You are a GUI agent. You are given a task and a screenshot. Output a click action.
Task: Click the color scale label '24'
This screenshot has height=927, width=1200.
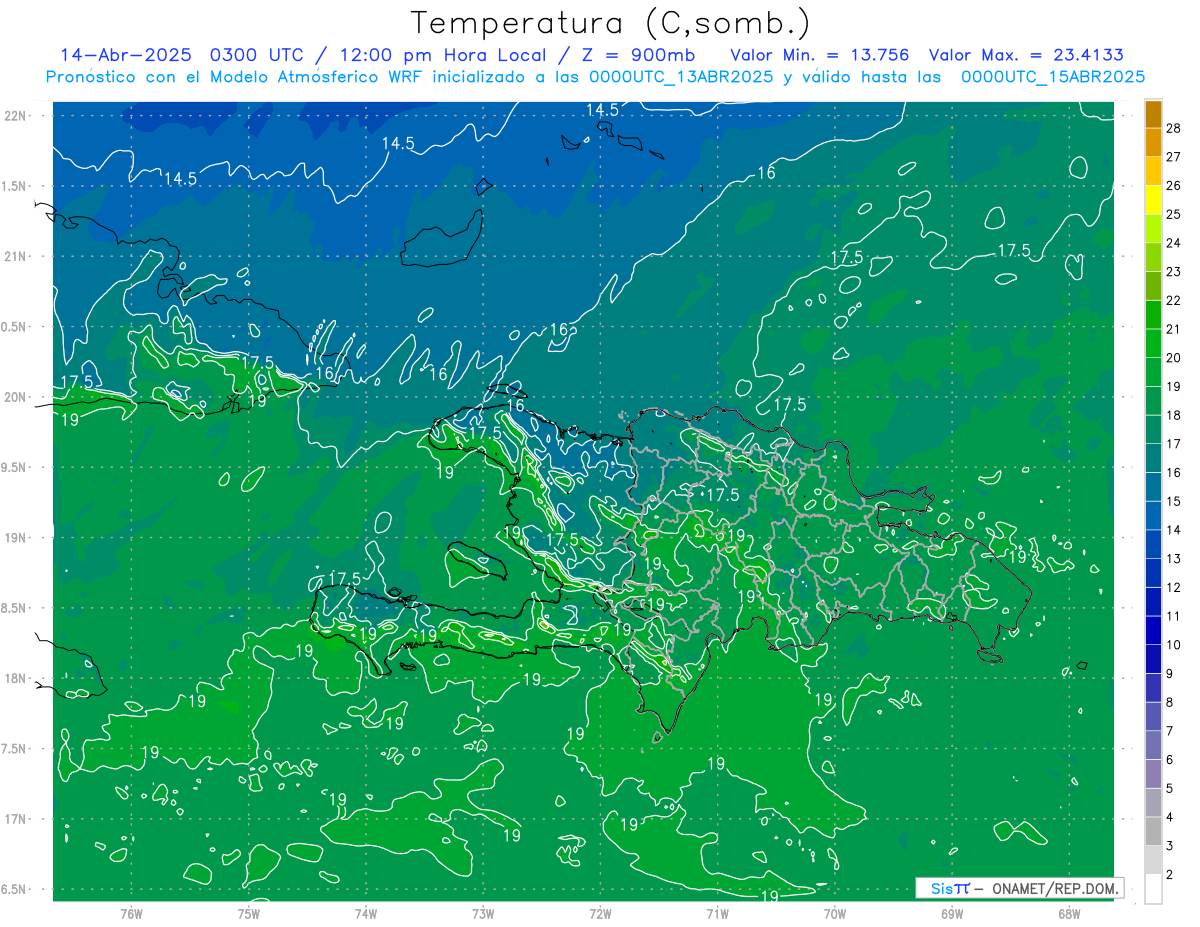[1174, 243]
